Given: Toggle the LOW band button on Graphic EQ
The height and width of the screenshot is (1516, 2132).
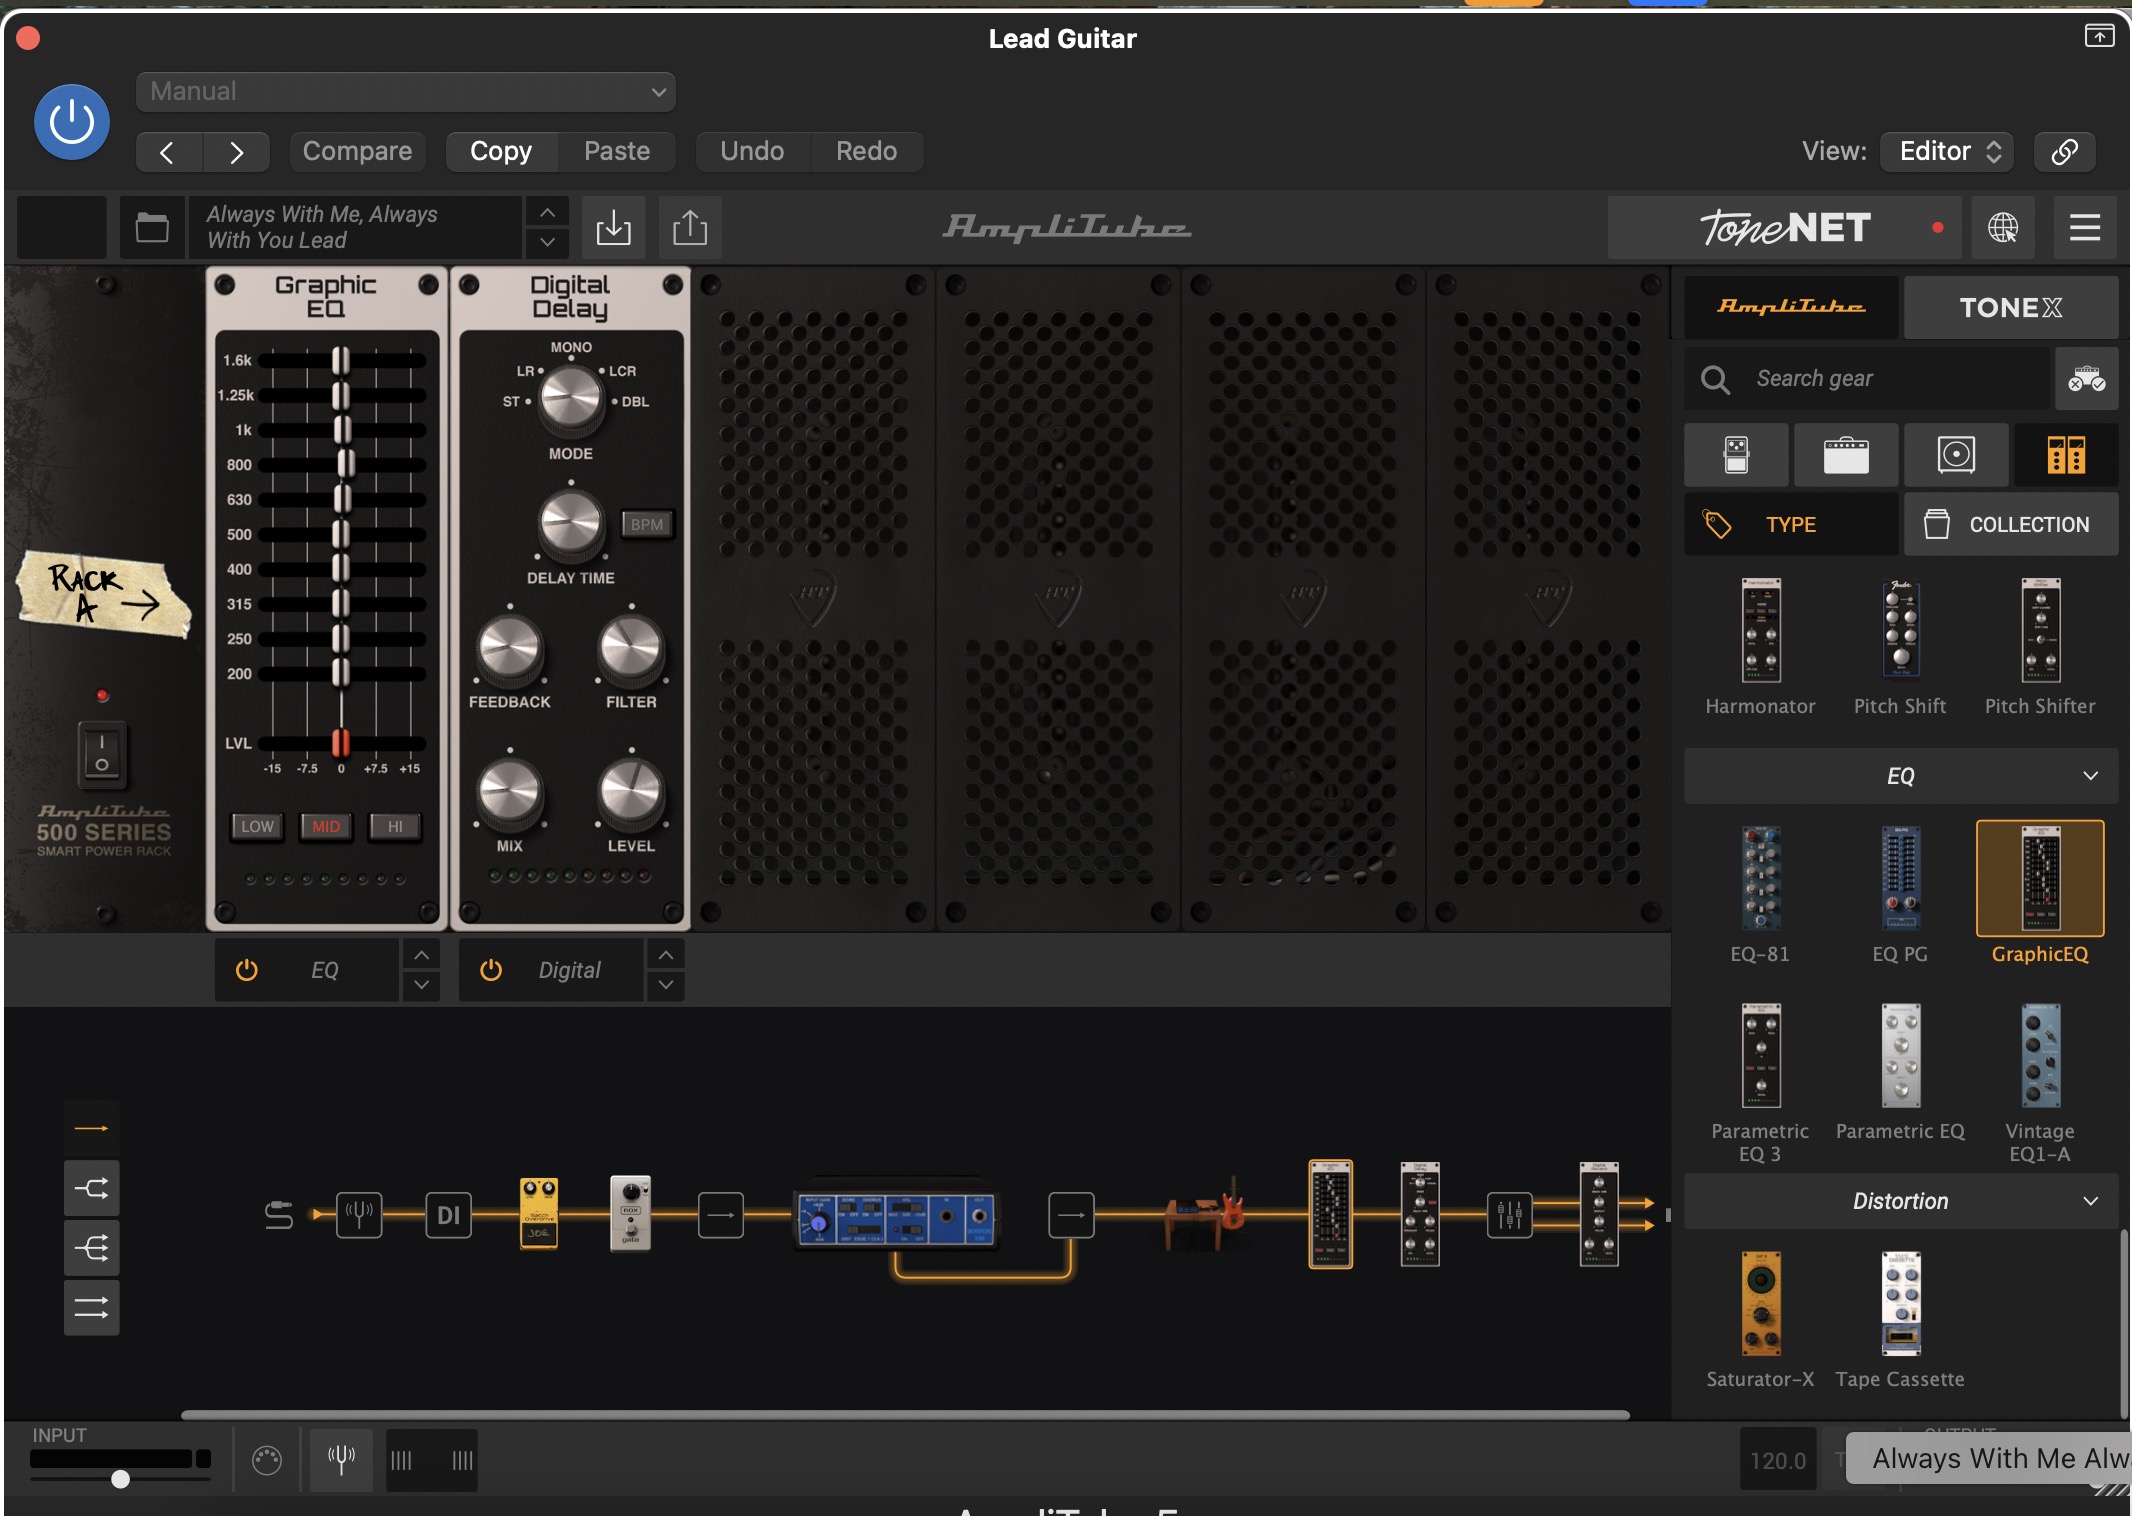Looking at the screenshot, I should 257,826.
